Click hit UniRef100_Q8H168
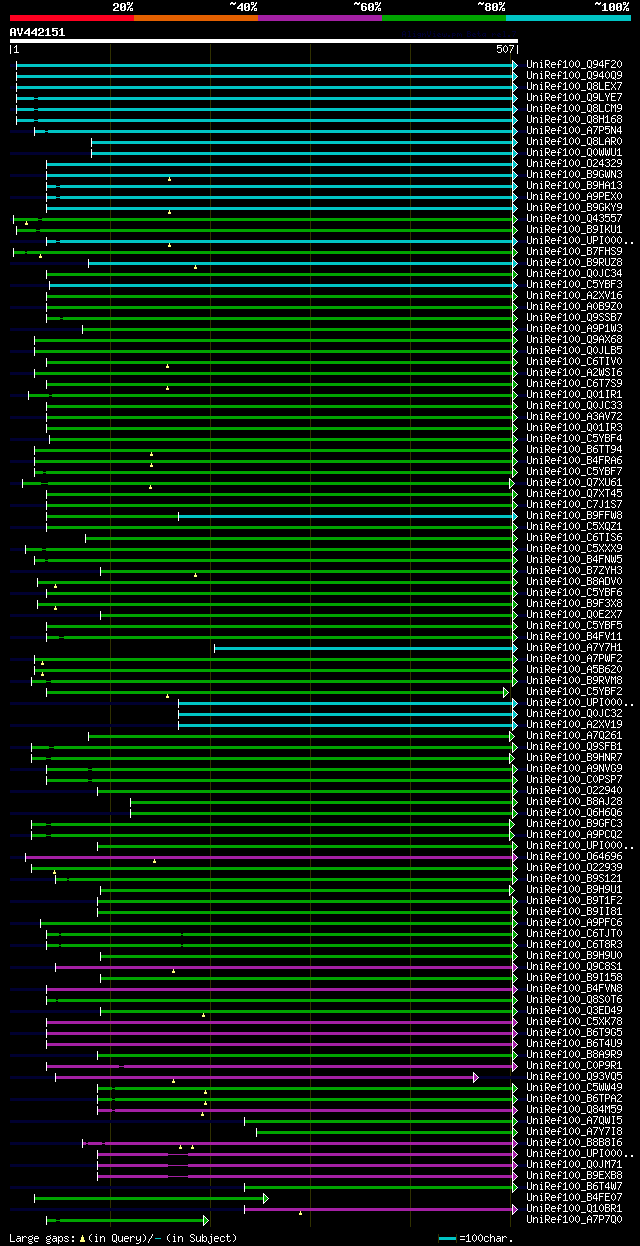This screenshot has height=1246, width=640. coord(573,120)
